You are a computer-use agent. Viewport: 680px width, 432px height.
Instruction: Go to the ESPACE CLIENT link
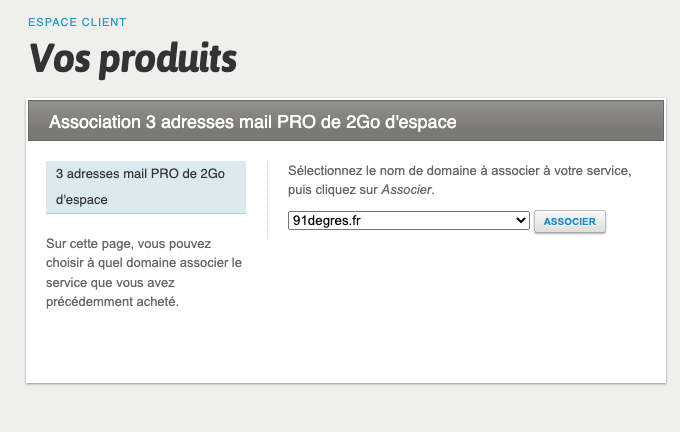pyautogui.click(x=77, y=22)
